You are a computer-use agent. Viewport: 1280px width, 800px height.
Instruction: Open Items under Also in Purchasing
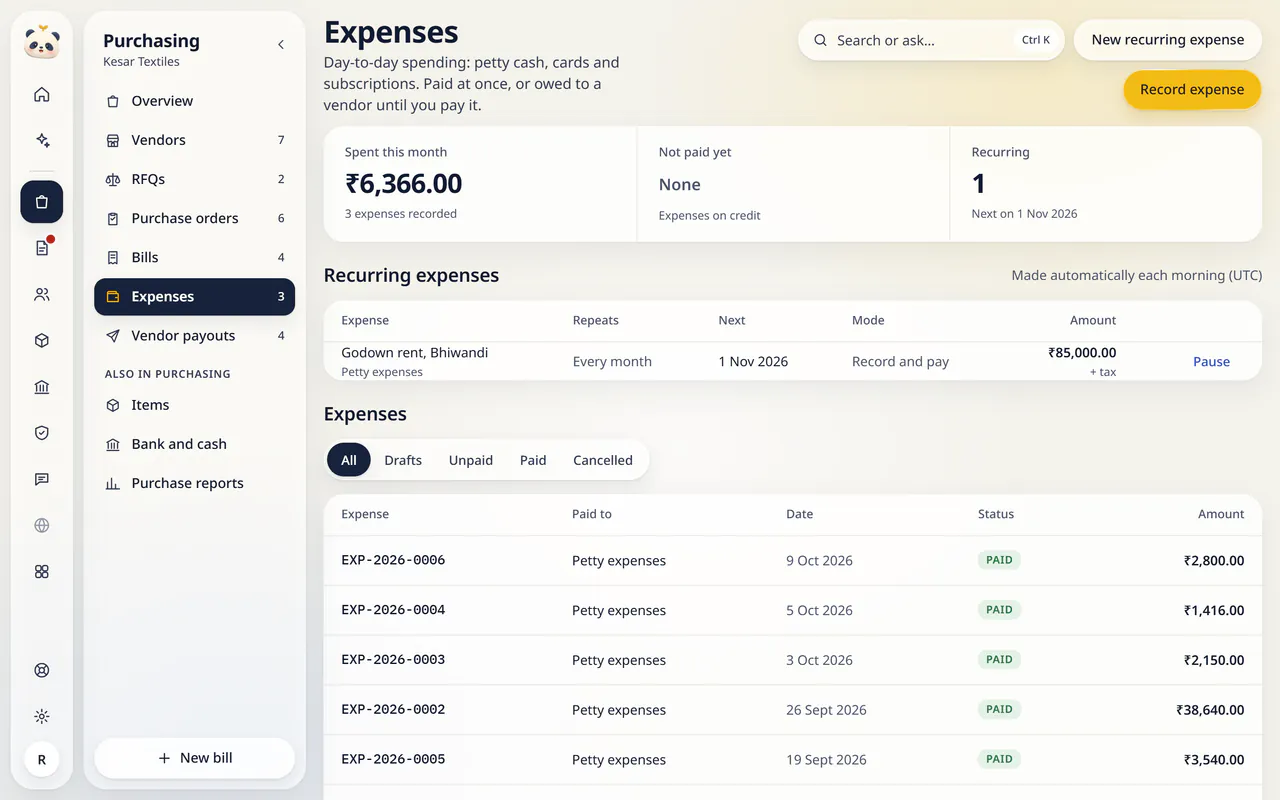coord(194,405)
